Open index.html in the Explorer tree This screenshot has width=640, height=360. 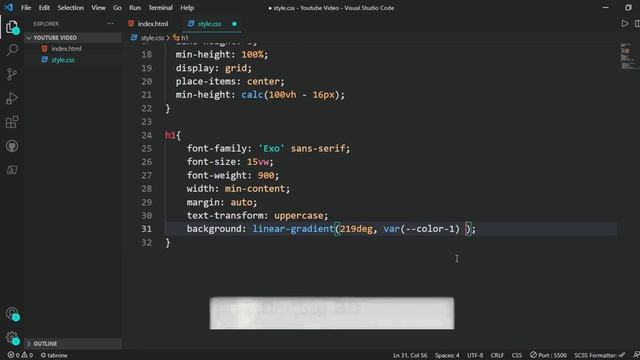[x=66, y=49]
